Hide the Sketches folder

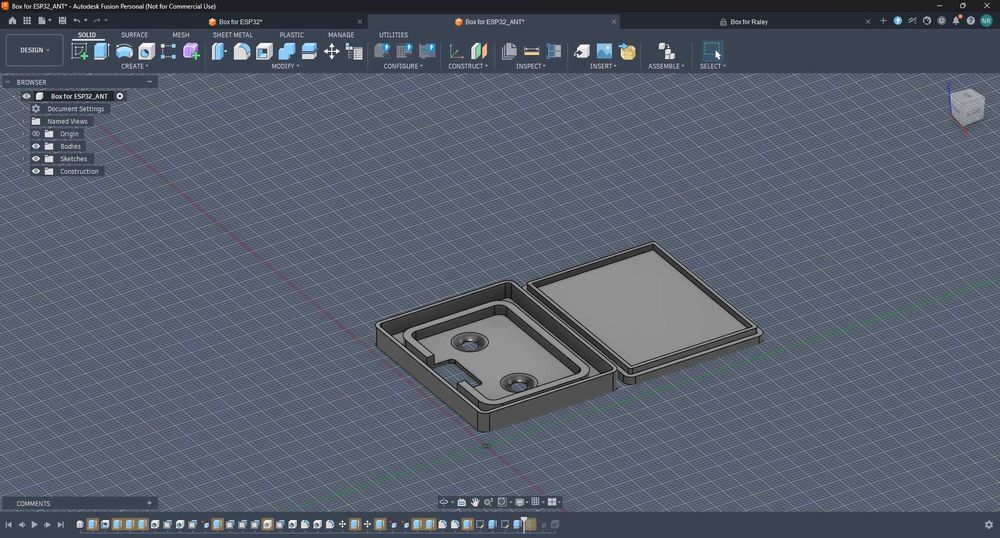coord(36,159)
